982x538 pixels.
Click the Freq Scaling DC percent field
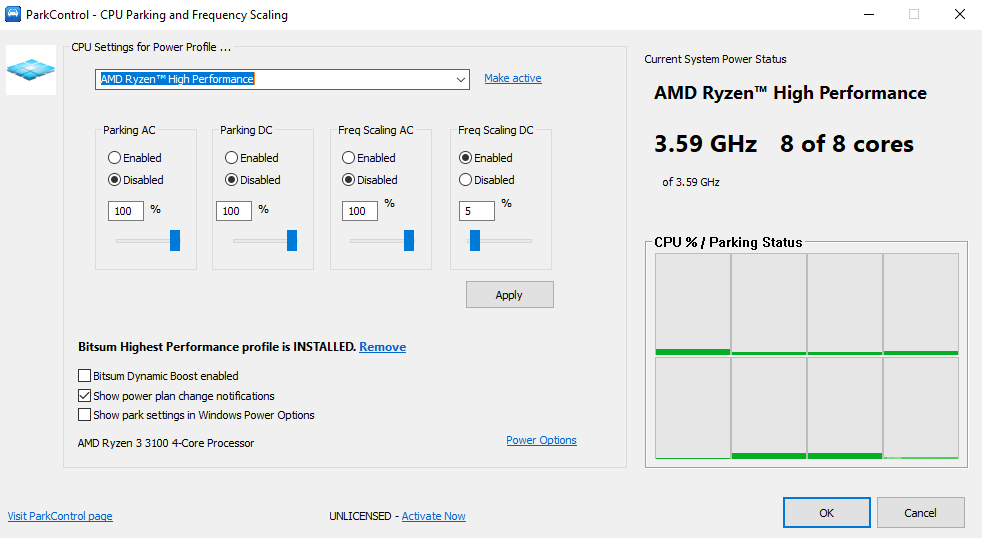(x=477, y=211)
